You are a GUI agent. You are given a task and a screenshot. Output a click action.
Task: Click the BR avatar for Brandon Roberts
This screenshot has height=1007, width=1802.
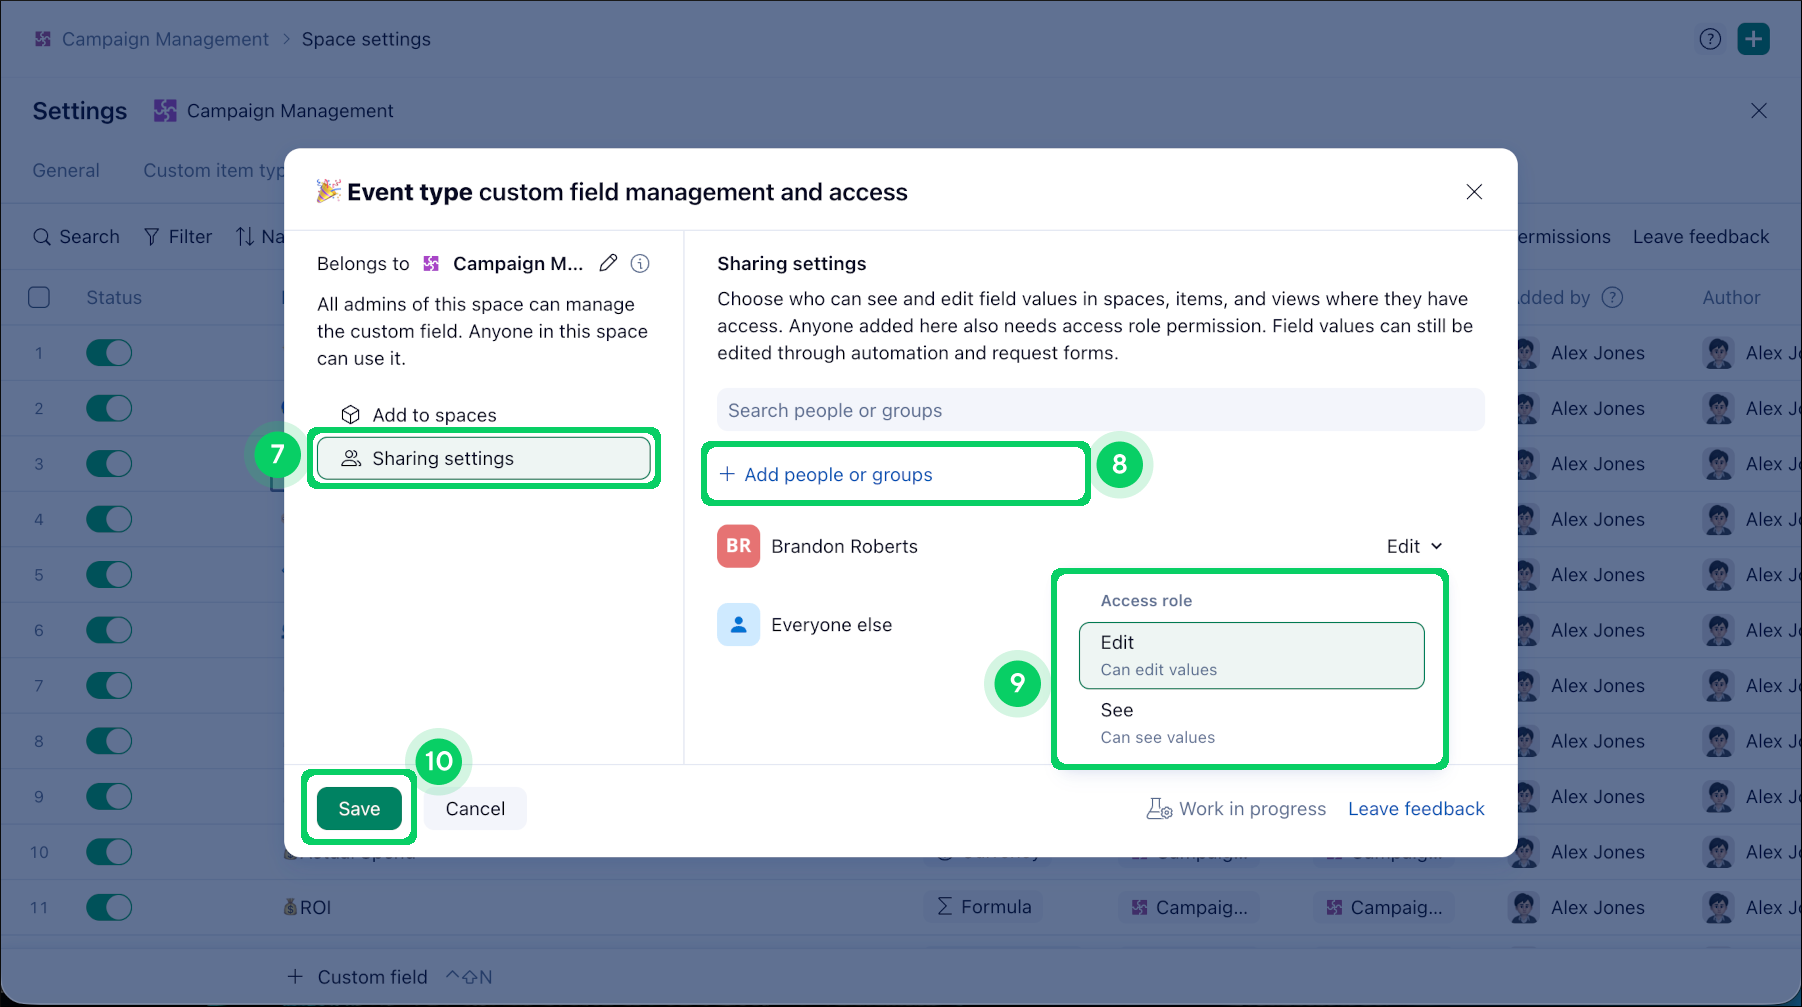pyautogui.click(x=738, y=546)
